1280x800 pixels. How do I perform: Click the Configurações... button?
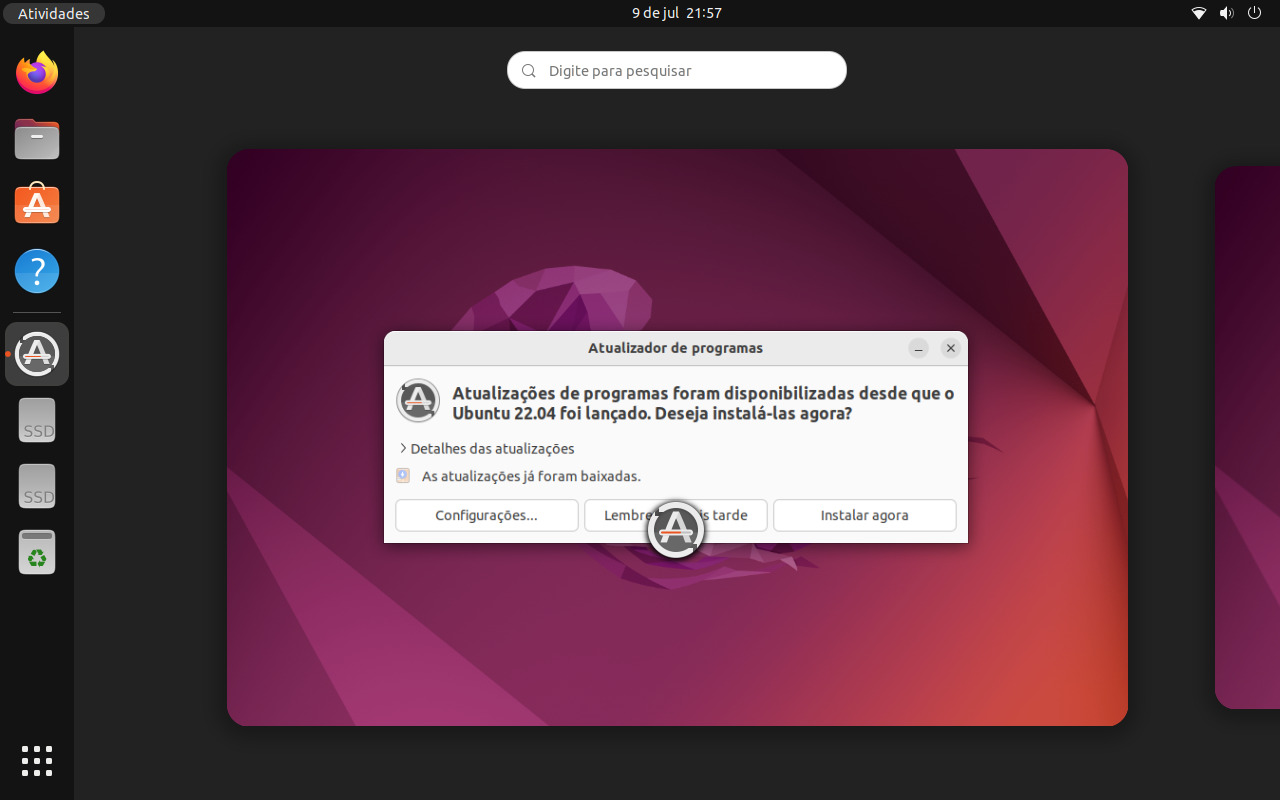pos(487,516)
